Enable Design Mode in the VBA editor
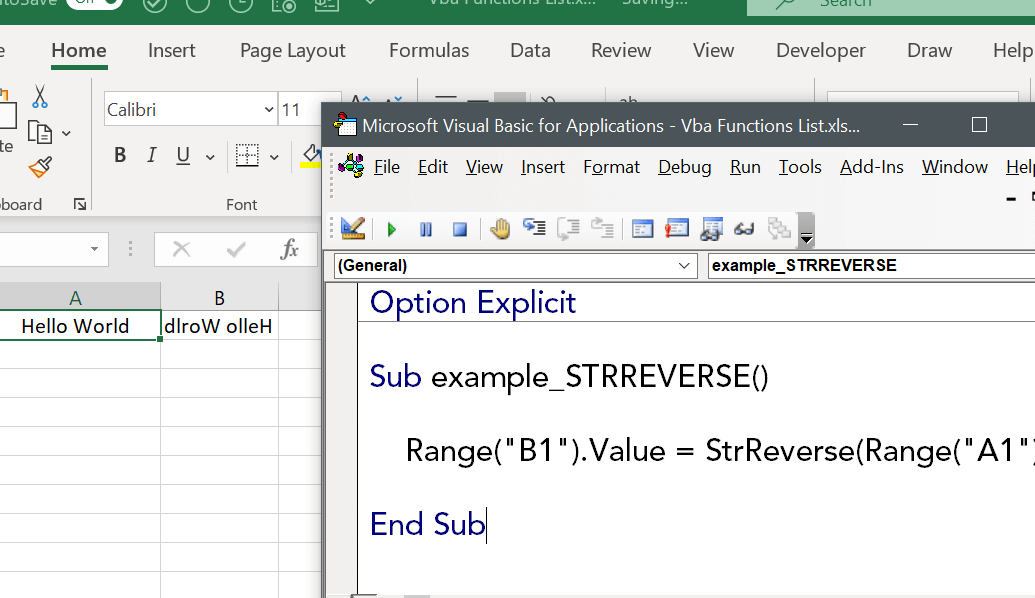The height and width of the screenshot is (598, 1035). click(499, 229)
